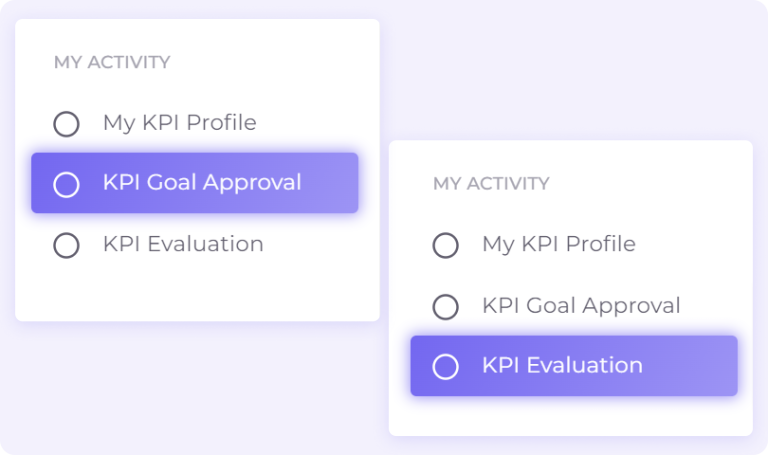Select My KPI Profile radio in left card
The image size is (768, 455).
66,124
